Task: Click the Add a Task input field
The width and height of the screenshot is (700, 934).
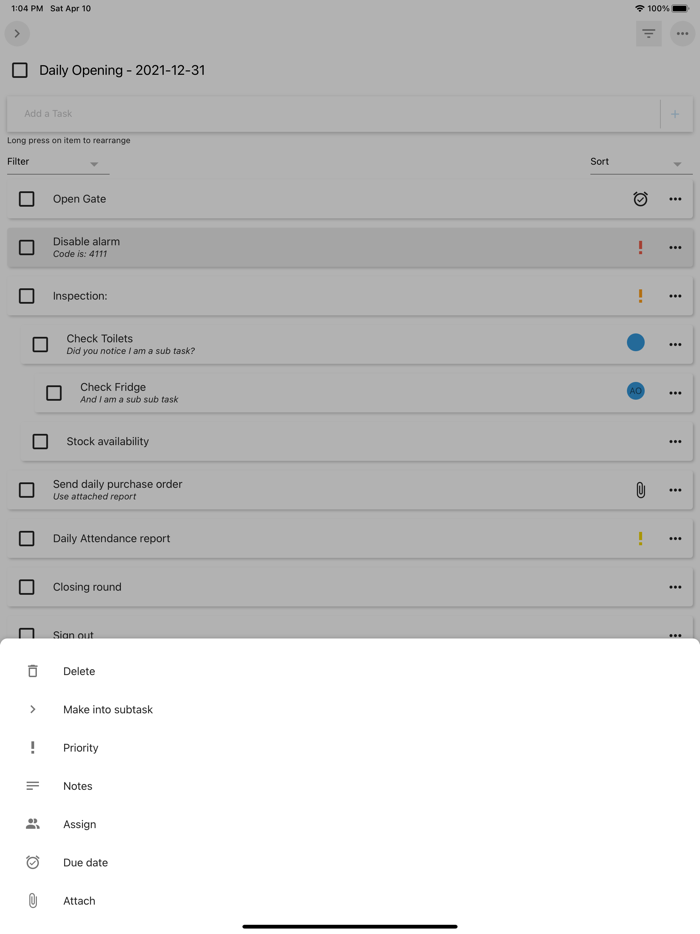Action: [x=300, y=113]
